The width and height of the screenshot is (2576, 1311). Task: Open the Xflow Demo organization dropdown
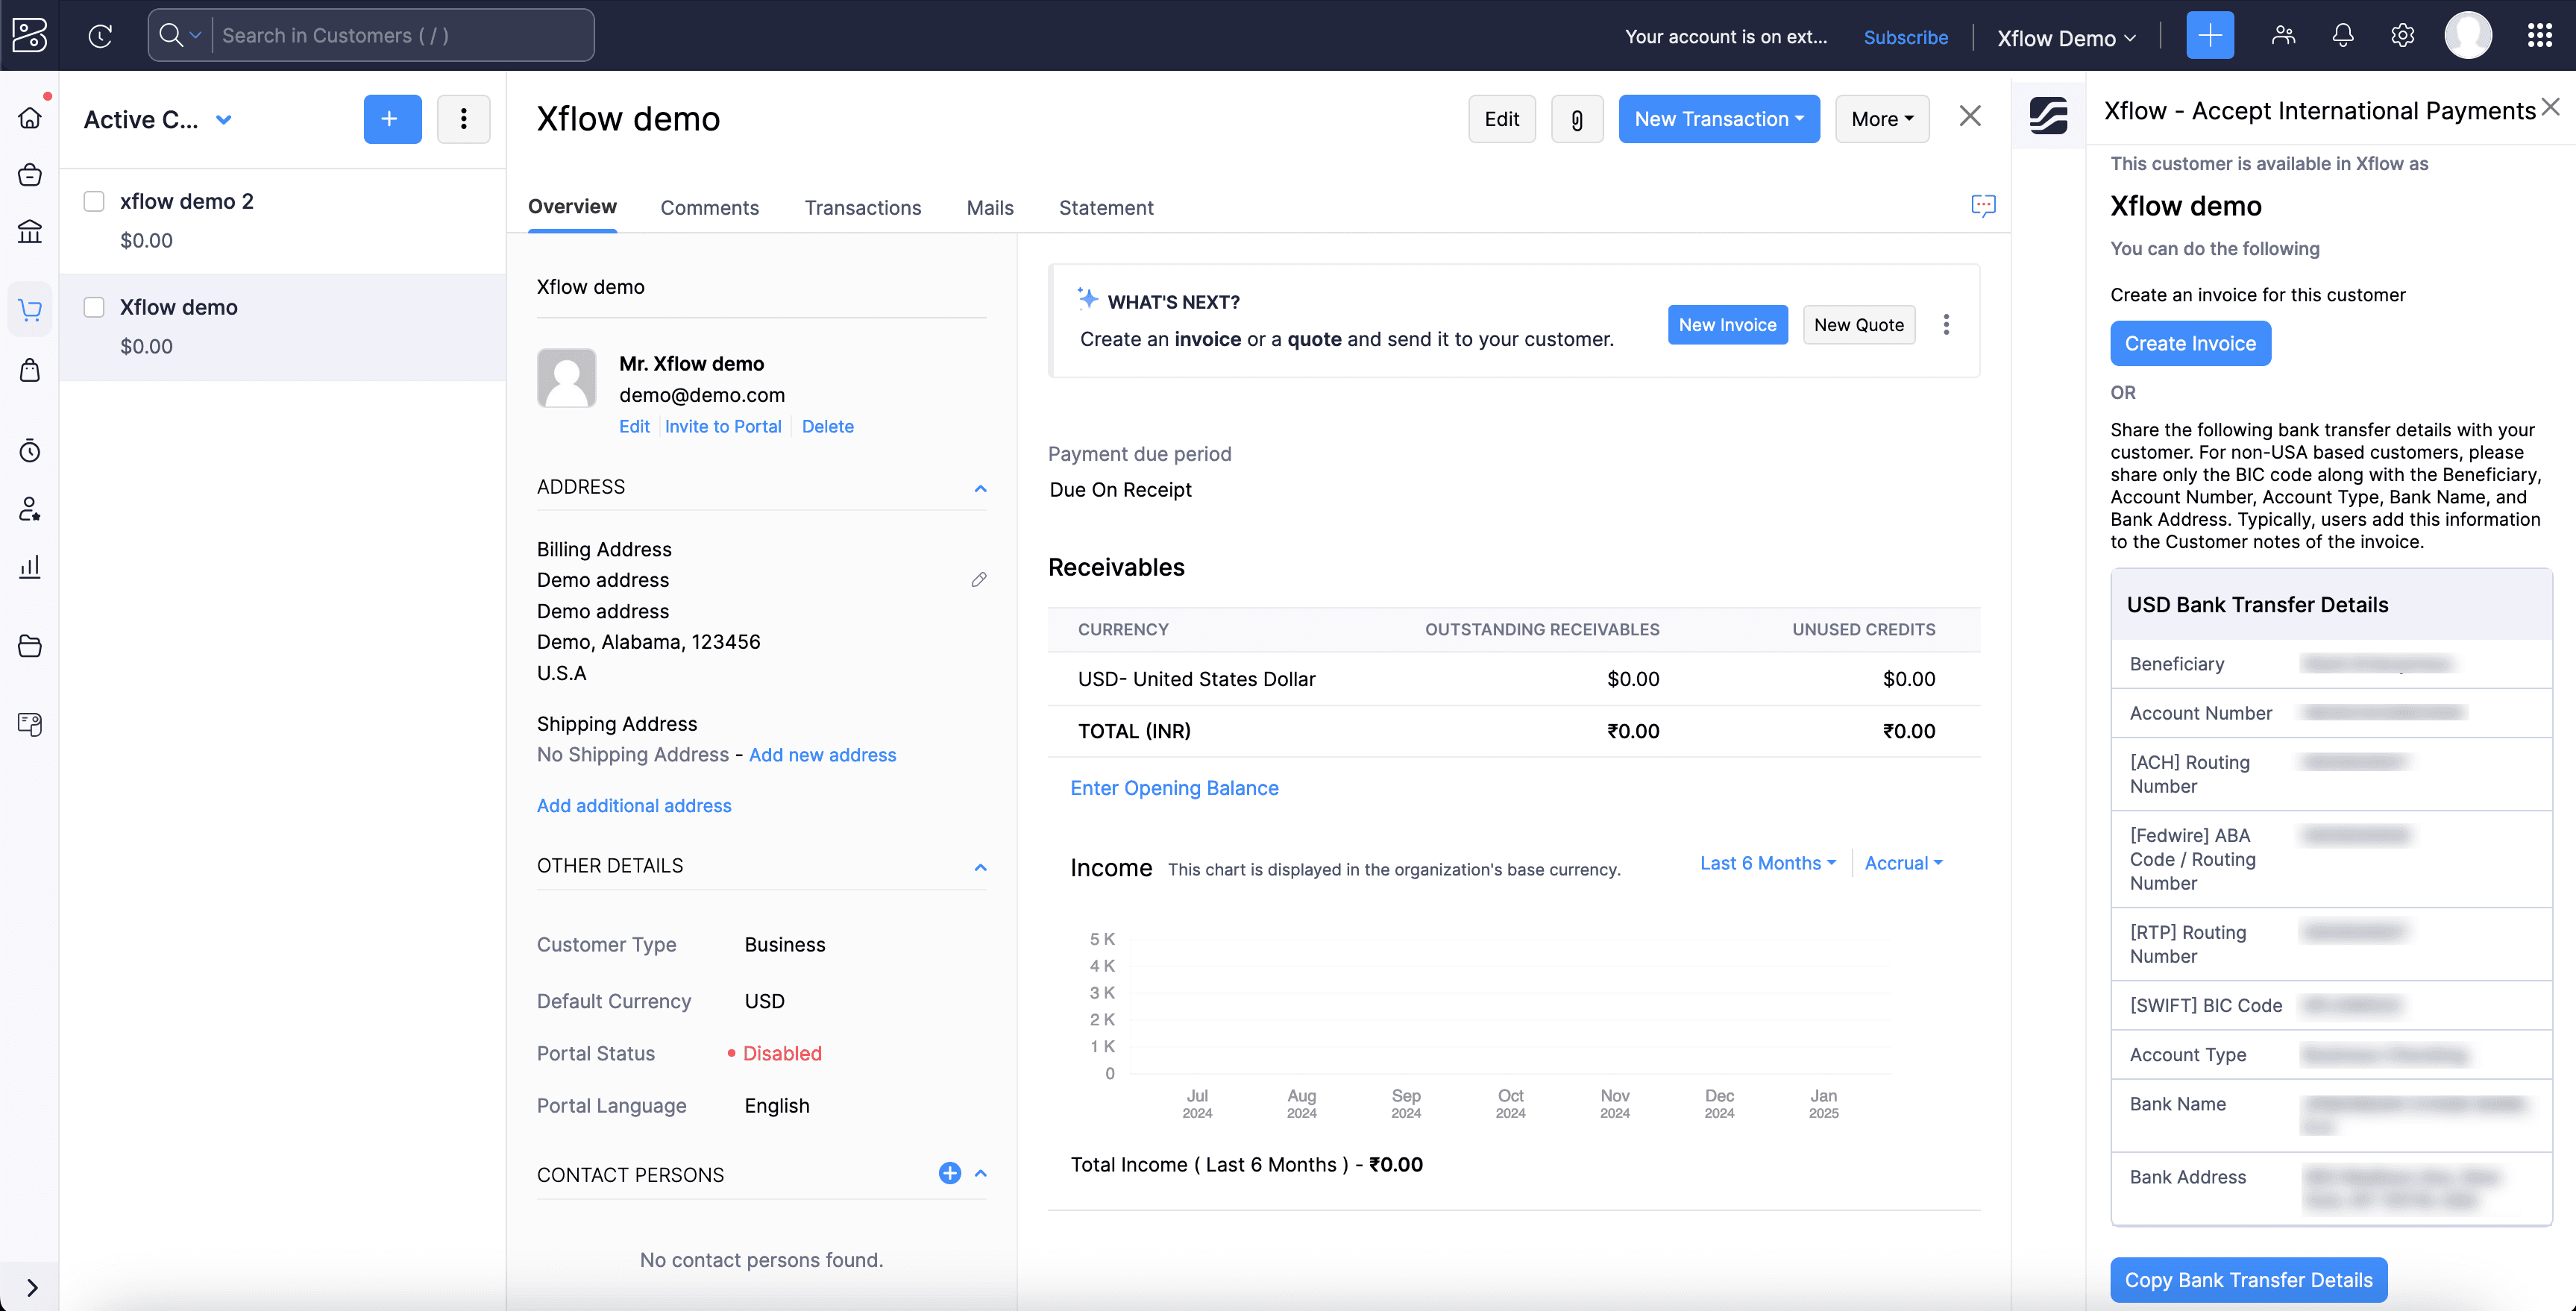click(2066, 38)
